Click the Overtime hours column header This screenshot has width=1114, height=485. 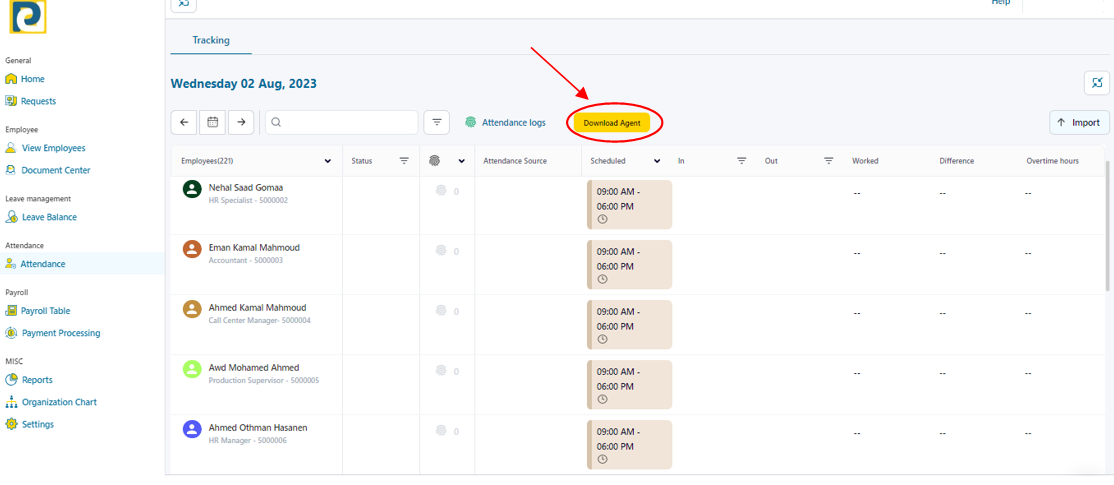click(x=1052, y=161)
